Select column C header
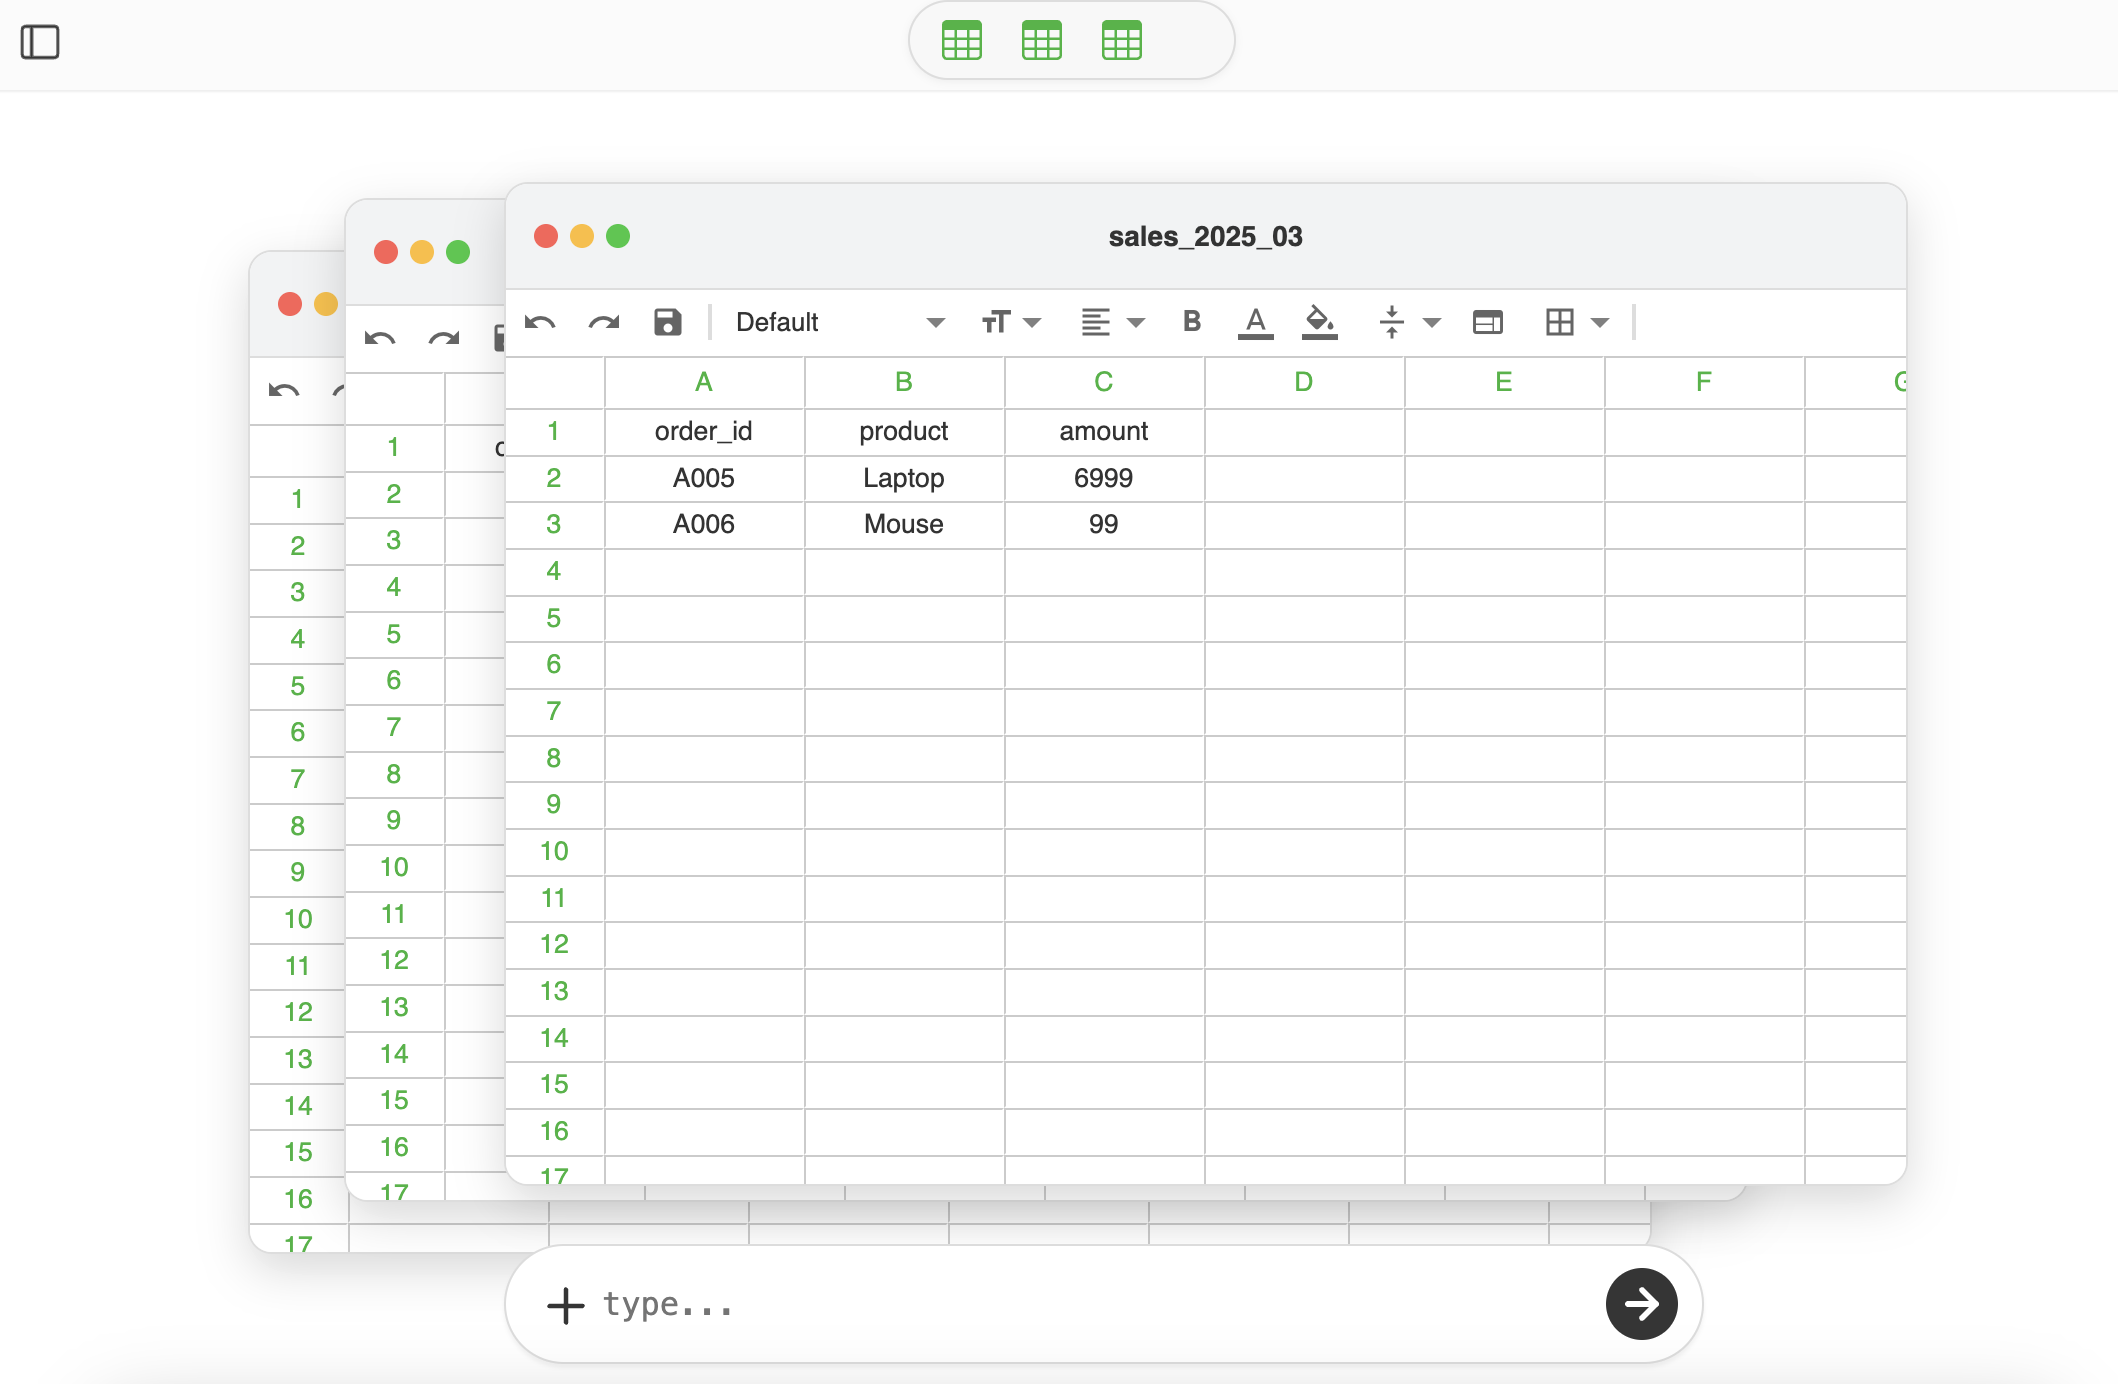 pyautogui.click(x=1104, y=382)
